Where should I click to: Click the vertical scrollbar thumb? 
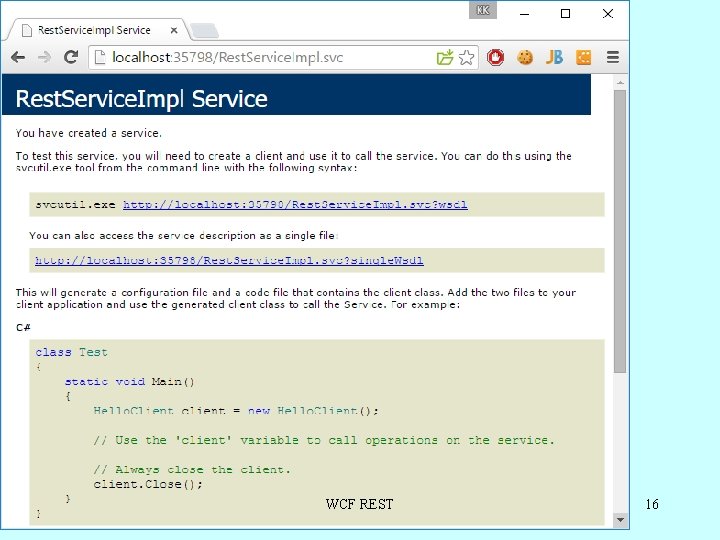(x=620, y=232)
